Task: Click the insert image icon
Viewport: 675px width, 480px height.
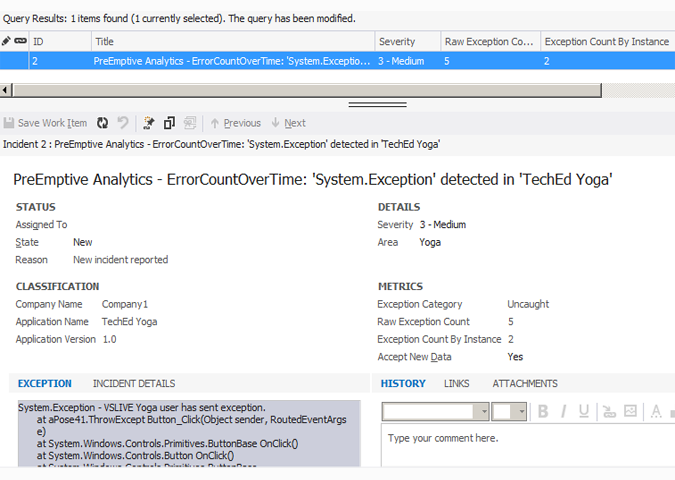Action: [630, 412]
